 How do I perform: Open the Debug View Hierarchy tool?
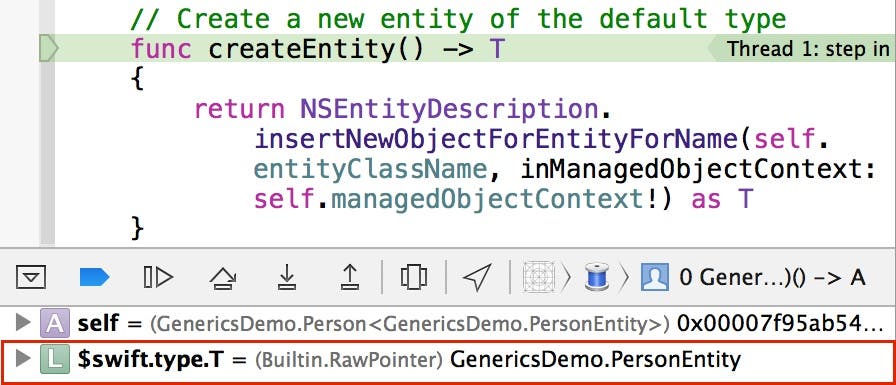point(414,278)
